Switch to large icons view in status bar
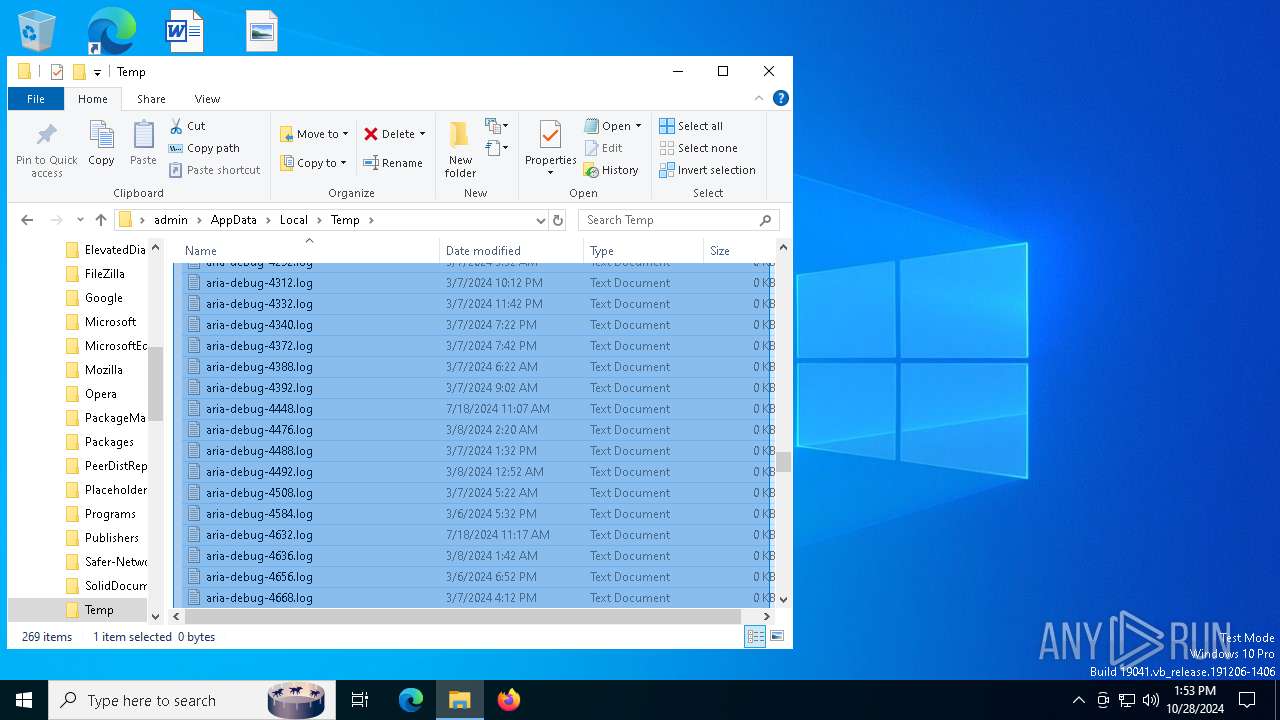1280x720 pixels. (777, 636)
